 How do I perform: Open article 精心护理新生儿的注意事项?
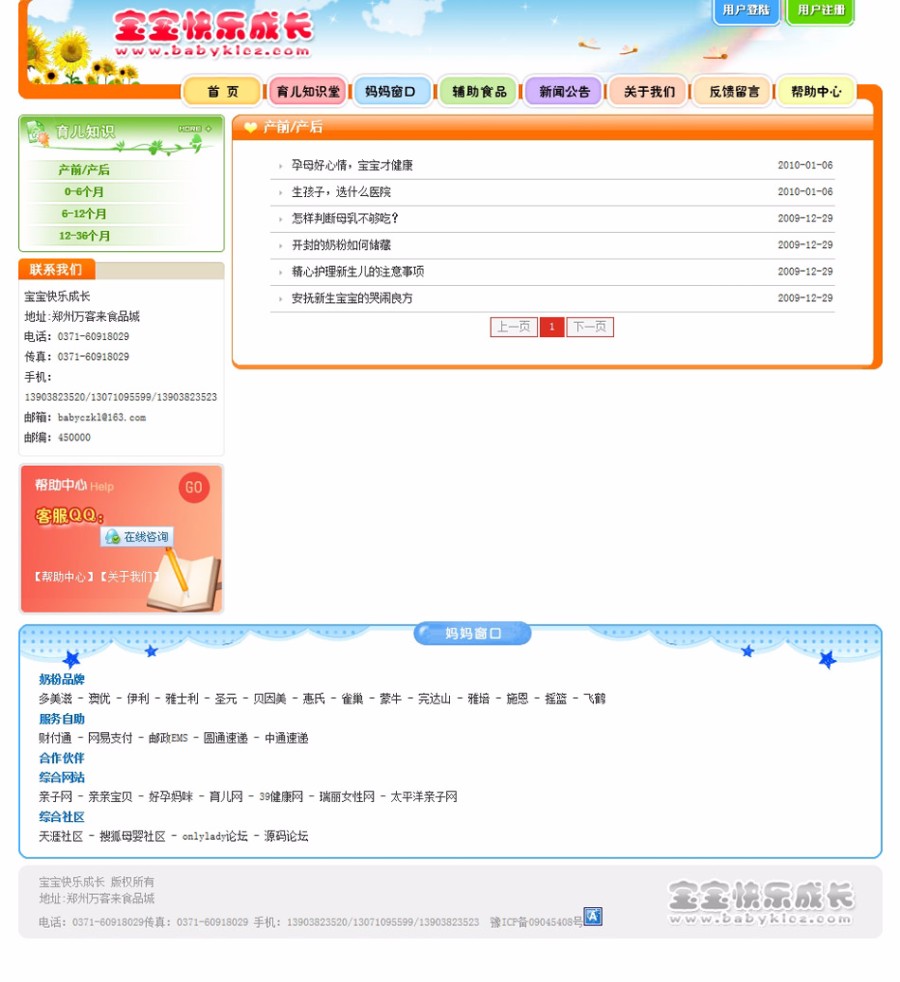pos(358,271)
